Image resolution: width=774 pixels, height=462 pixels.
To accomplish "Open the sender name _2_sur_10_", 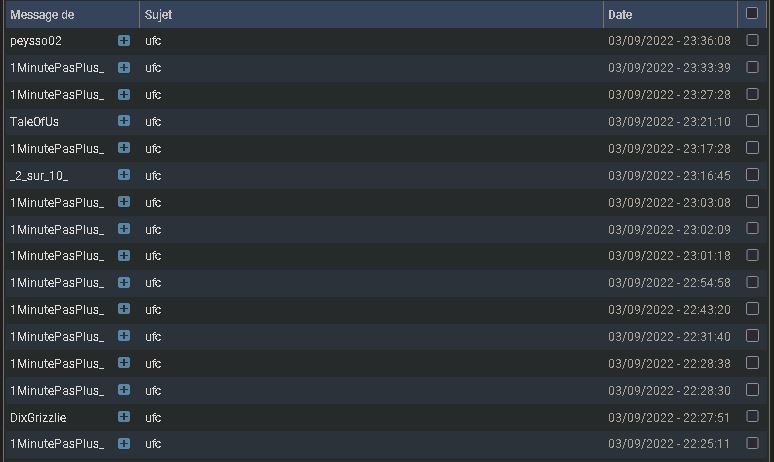I will pos(39,176).
